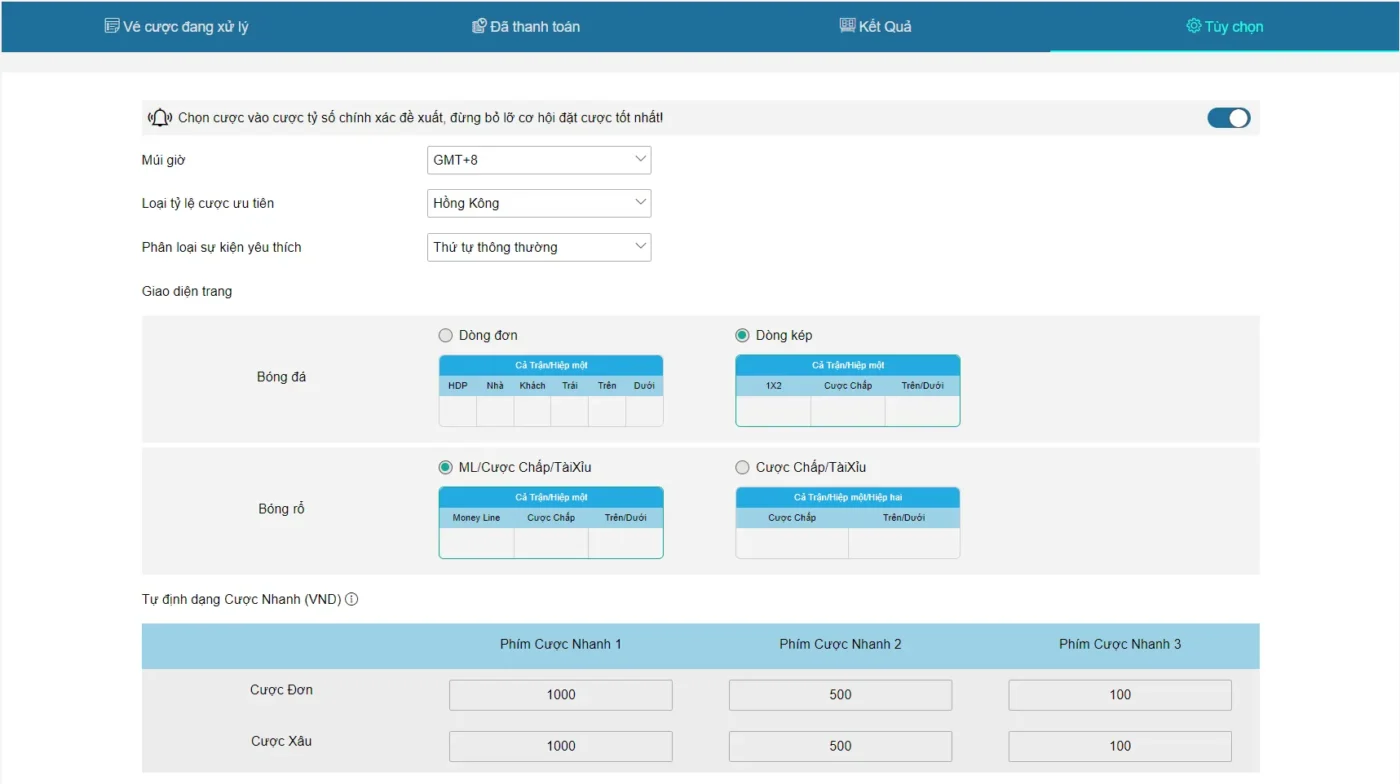Click Cược Xâu field for Phím Cược Nhanh 3
The height and width of the screenshot is (784, 1400).
(x=1119, y=746)
